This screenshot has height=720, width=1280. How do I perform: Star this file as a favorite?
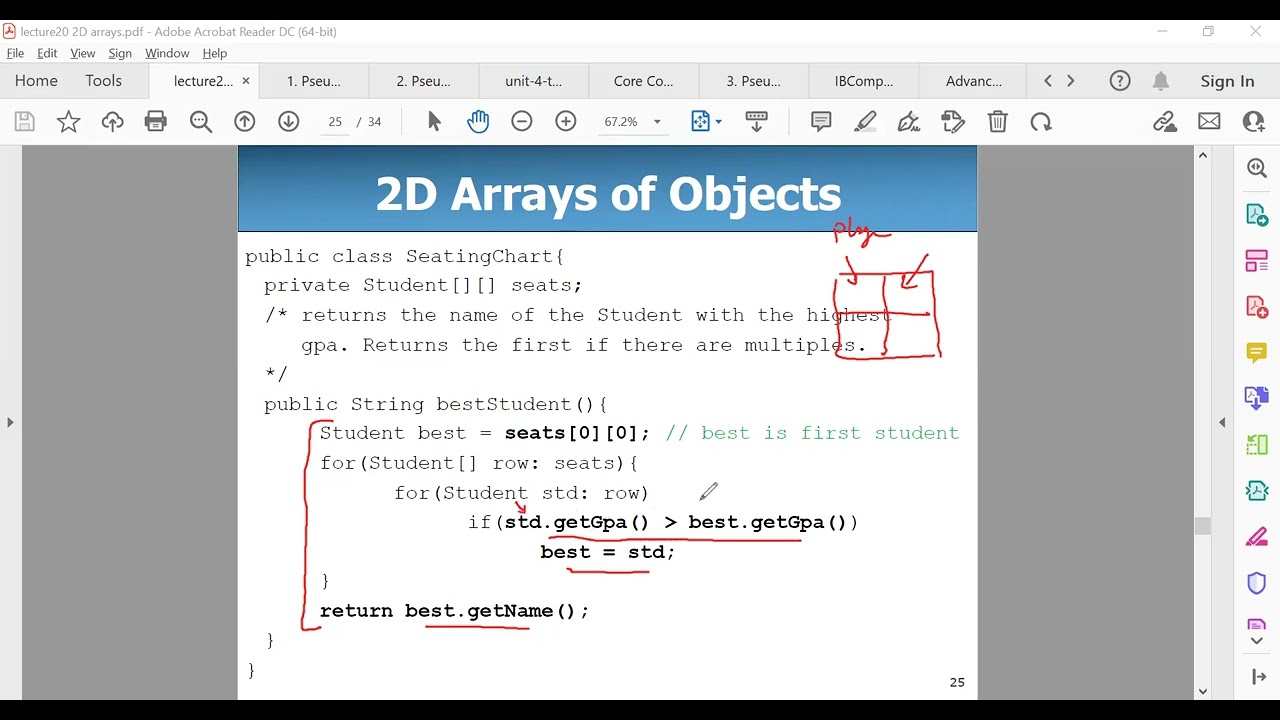coord(68,122)
